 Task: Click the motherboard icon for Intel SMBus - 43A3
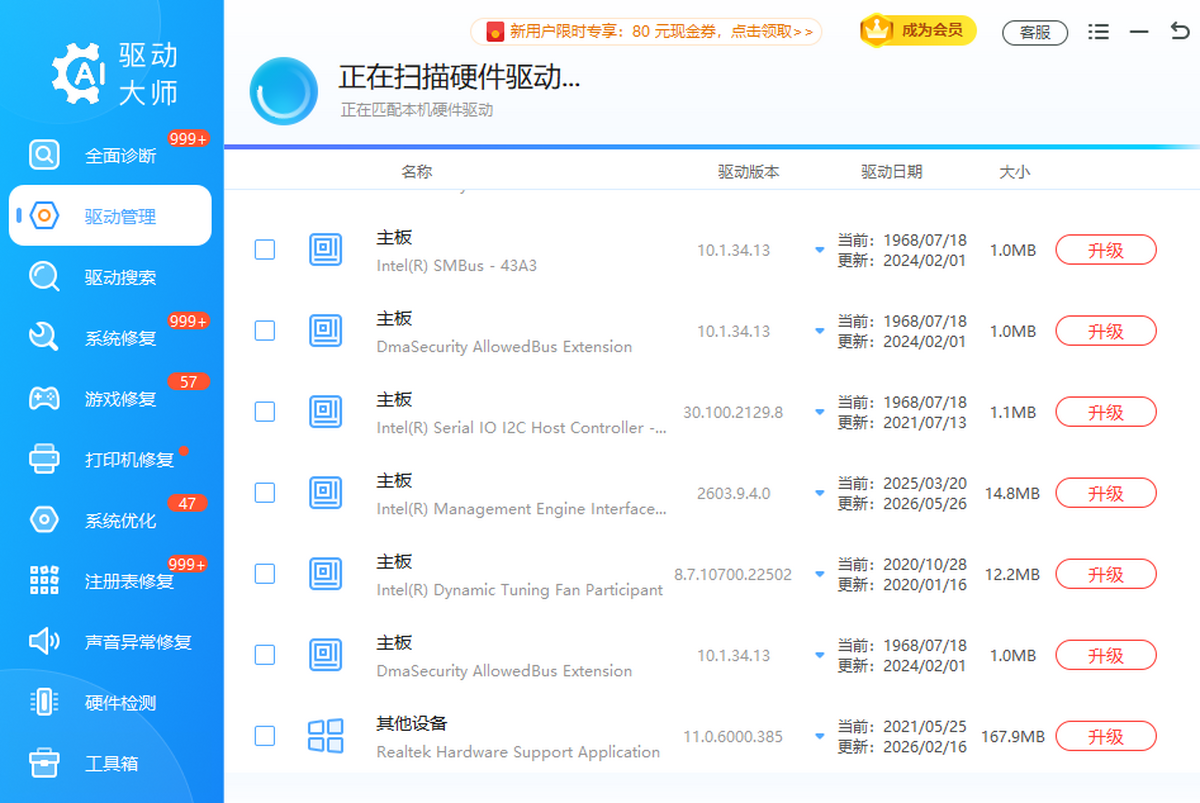(325, 250)
